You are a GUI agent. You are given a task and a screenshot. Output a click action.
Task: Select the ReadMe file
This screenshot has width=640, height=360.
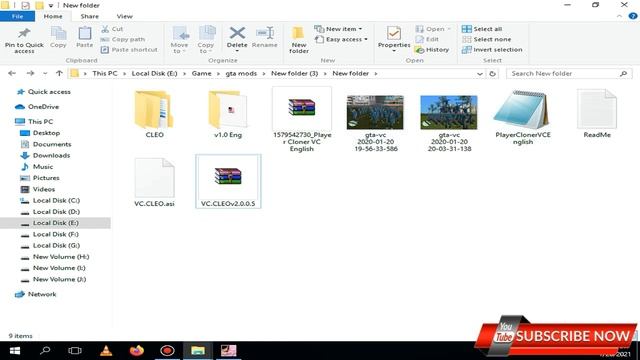click(x=597, y=114)
